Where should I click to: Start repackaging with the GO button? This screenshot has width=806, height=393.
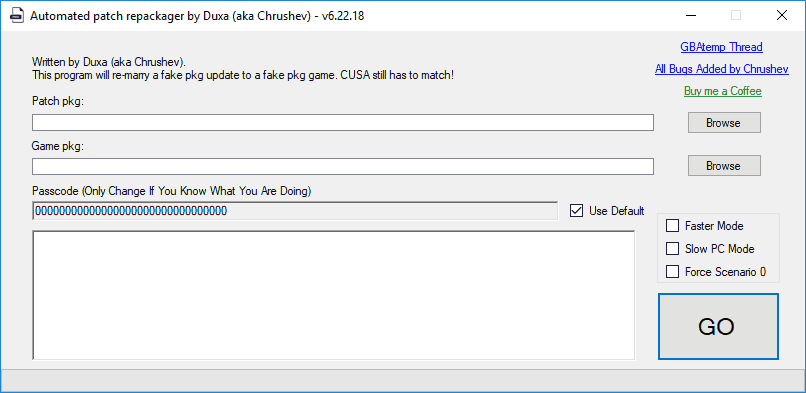(x=718, y=327)
